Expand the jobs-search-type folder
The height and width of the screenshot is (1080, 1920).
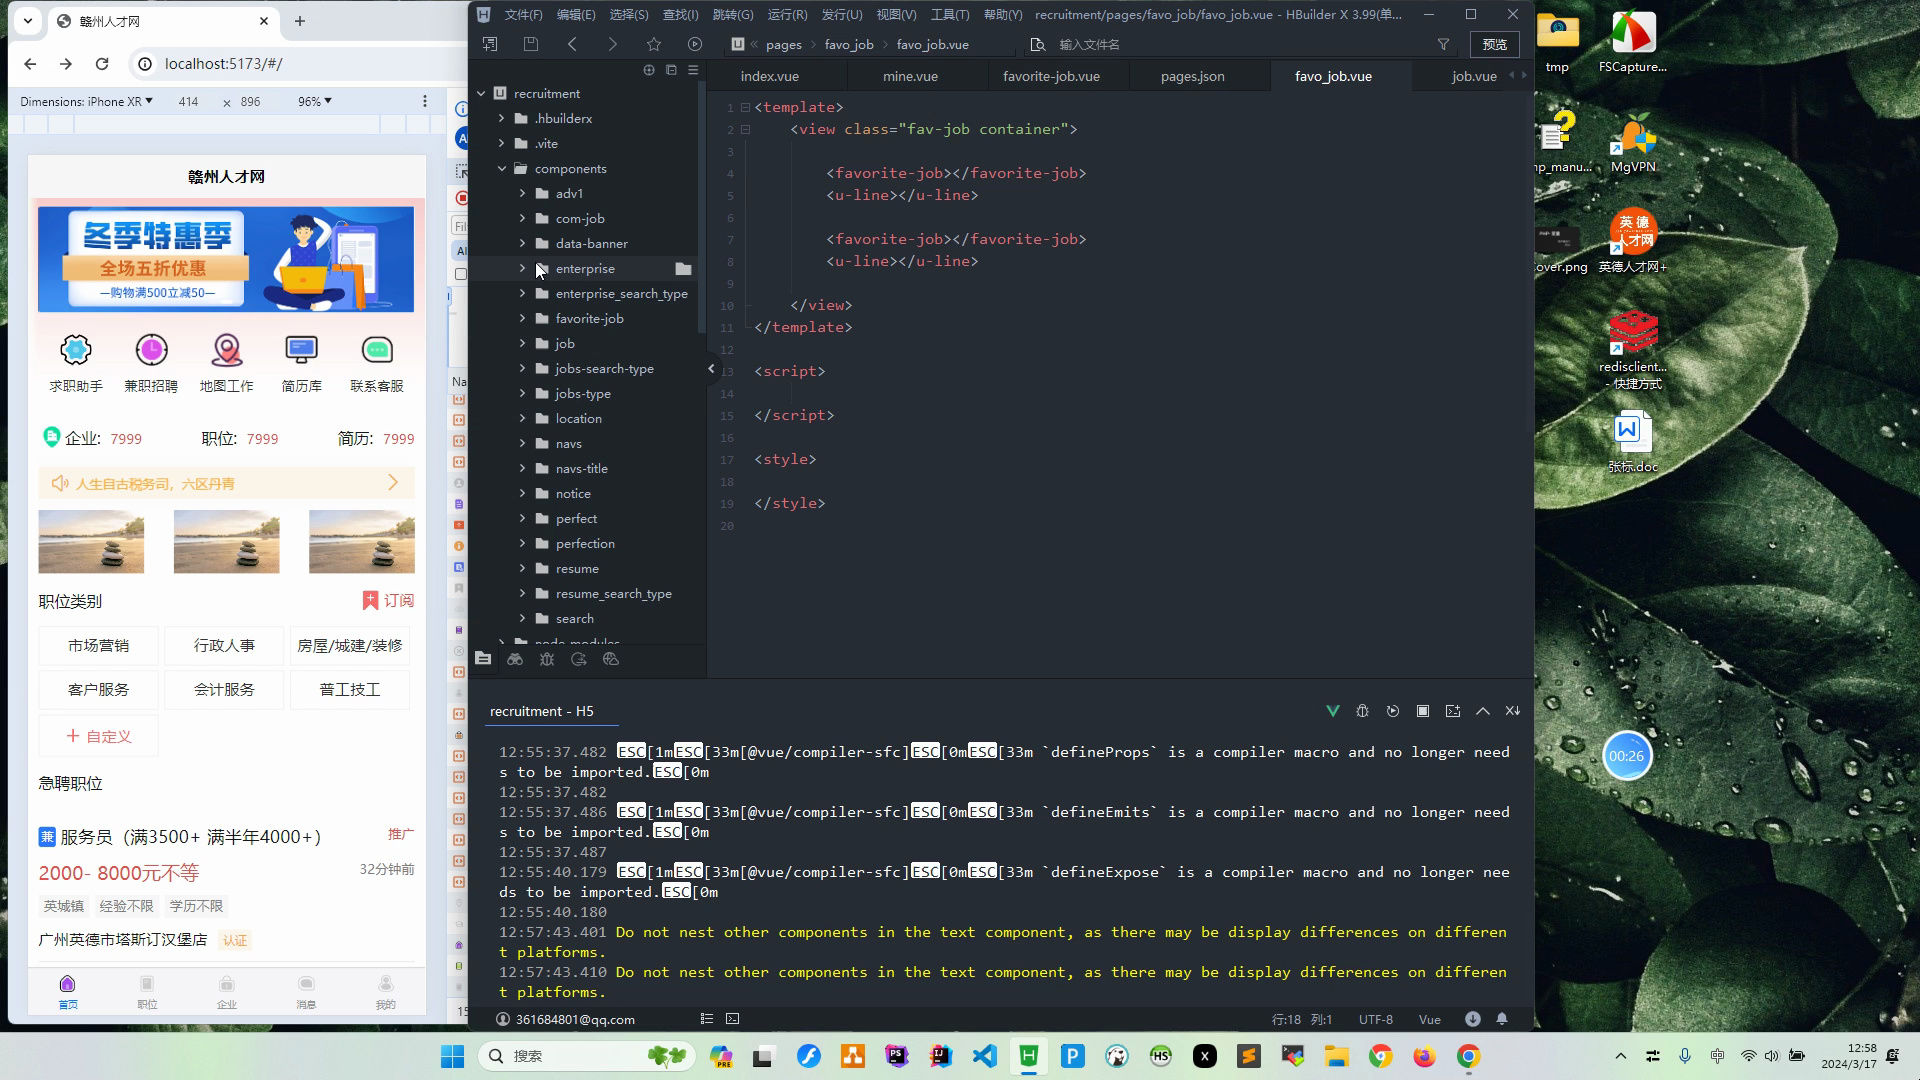522,369
